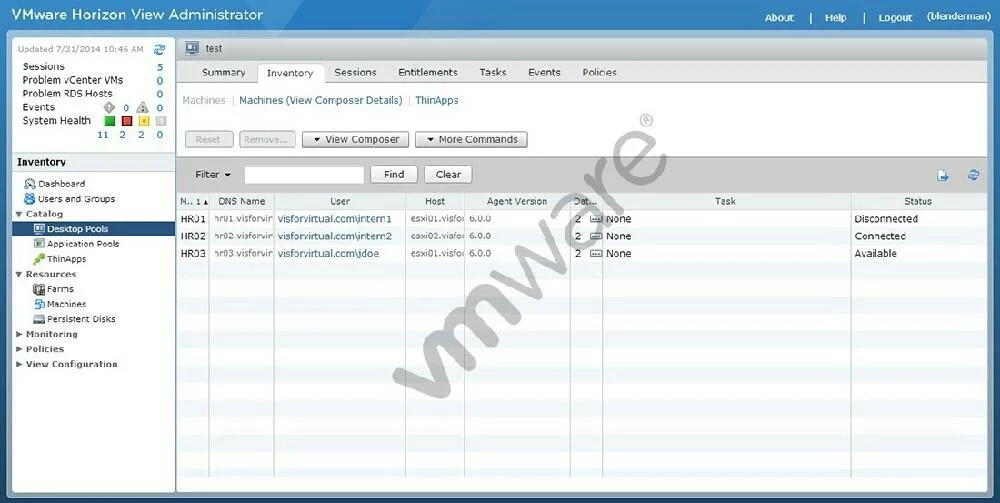
Task: Open the View Composer dropdown button
Action: tap(355, 140)
